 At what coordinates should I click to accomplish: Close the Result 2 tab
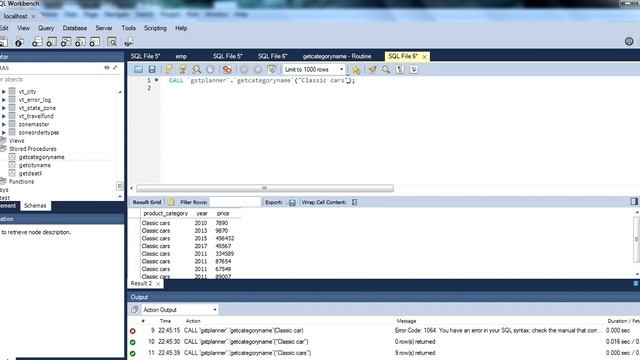click(x=158, y=284)
